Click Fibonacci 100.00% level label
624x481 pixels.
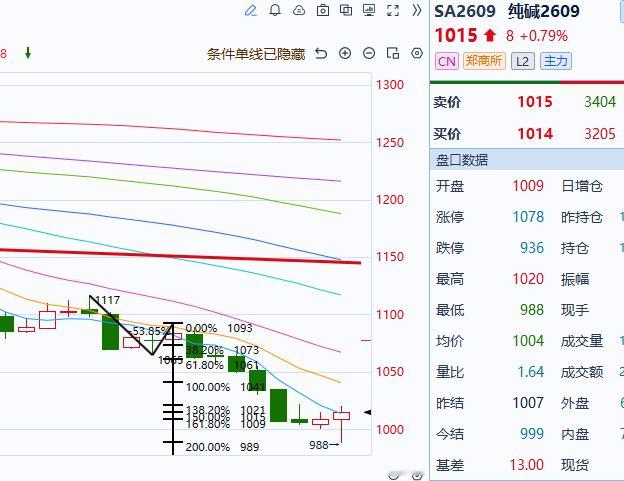(x=208, y=387)
